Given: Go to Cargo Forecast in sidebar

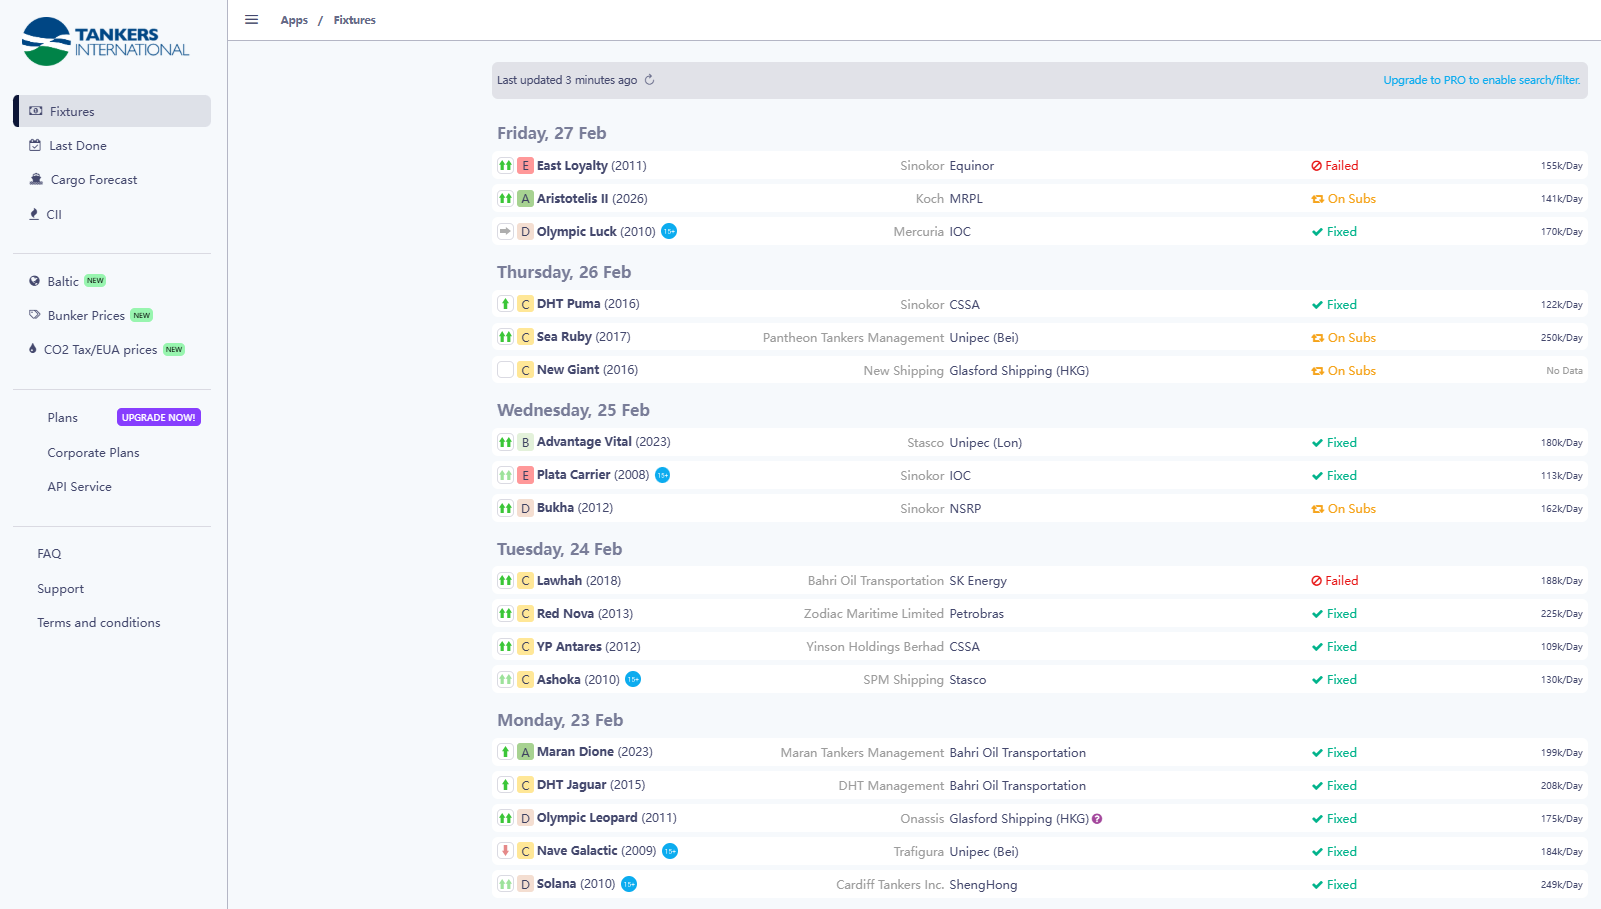Looking at the screenshot, I should [x=94, y=180].
